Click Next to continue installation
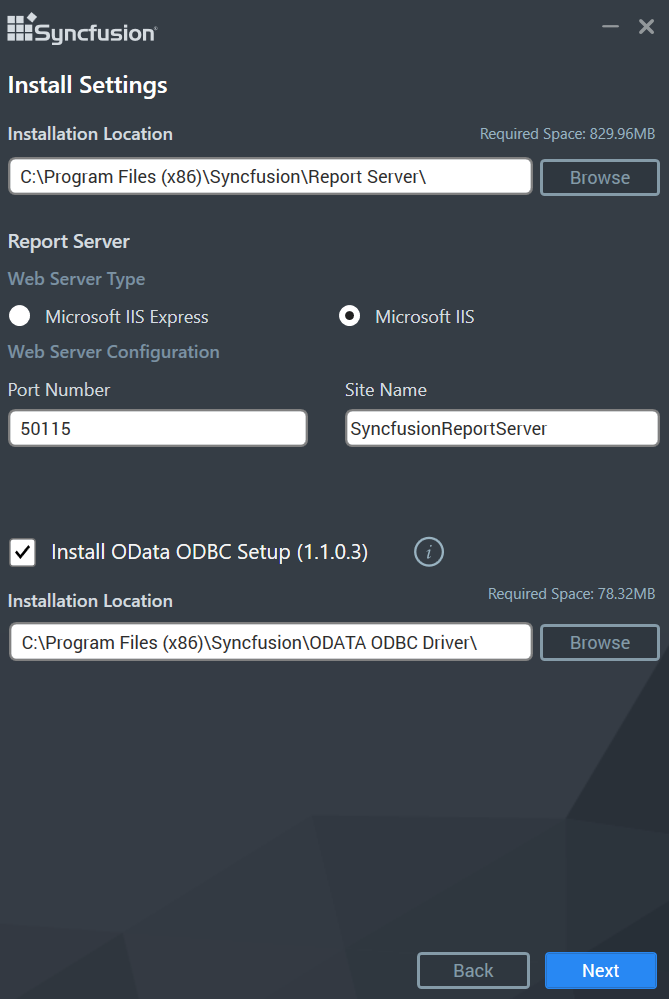 click(x=601, y=970)
